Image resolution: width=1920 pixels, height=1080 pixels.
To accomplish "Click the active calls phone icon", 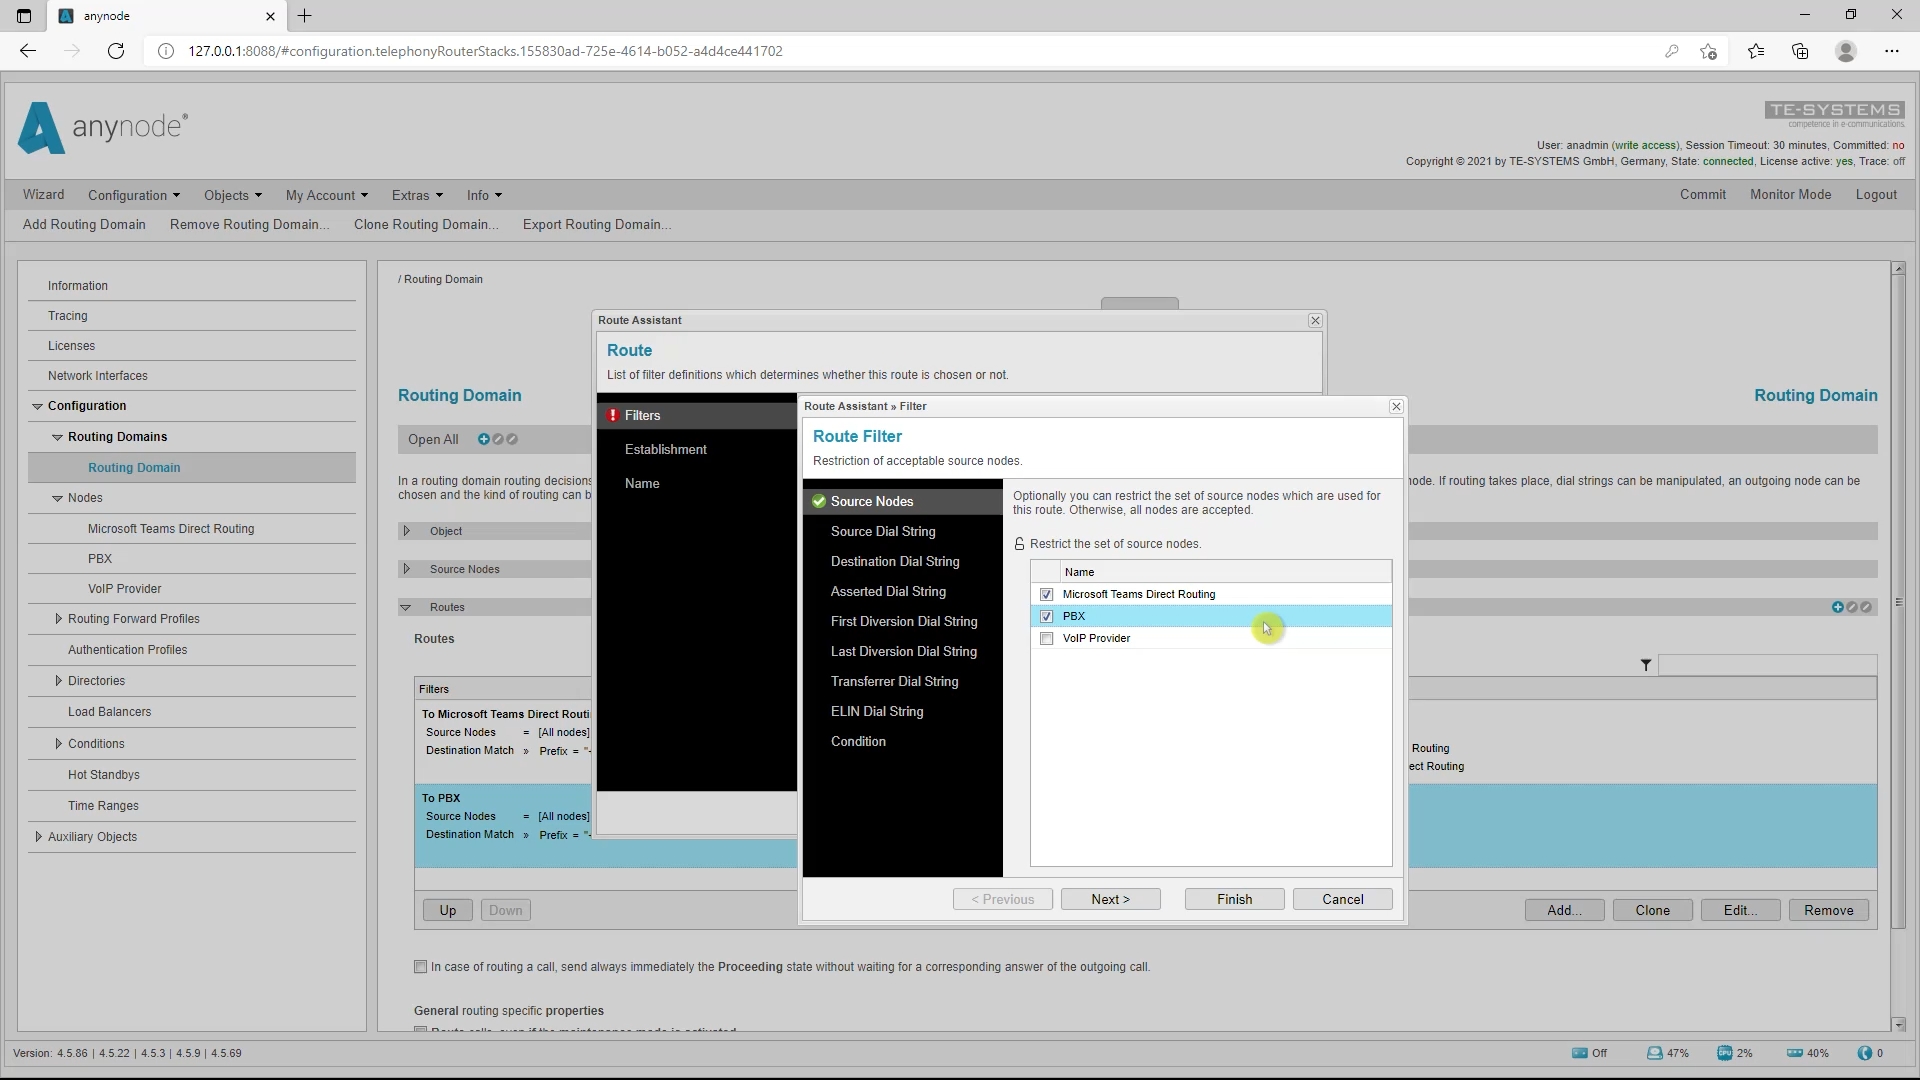I will pos(1864,1053).
